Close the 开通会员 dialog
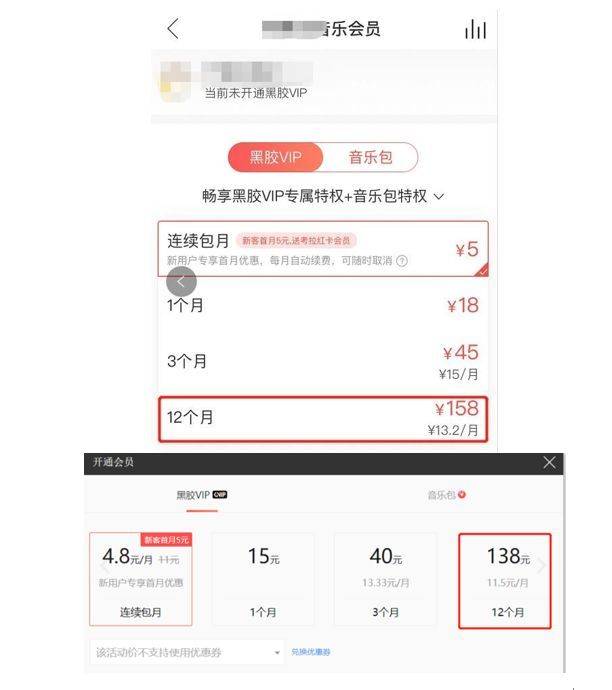This screenshot has width=612, height=690. click(549, 462)
